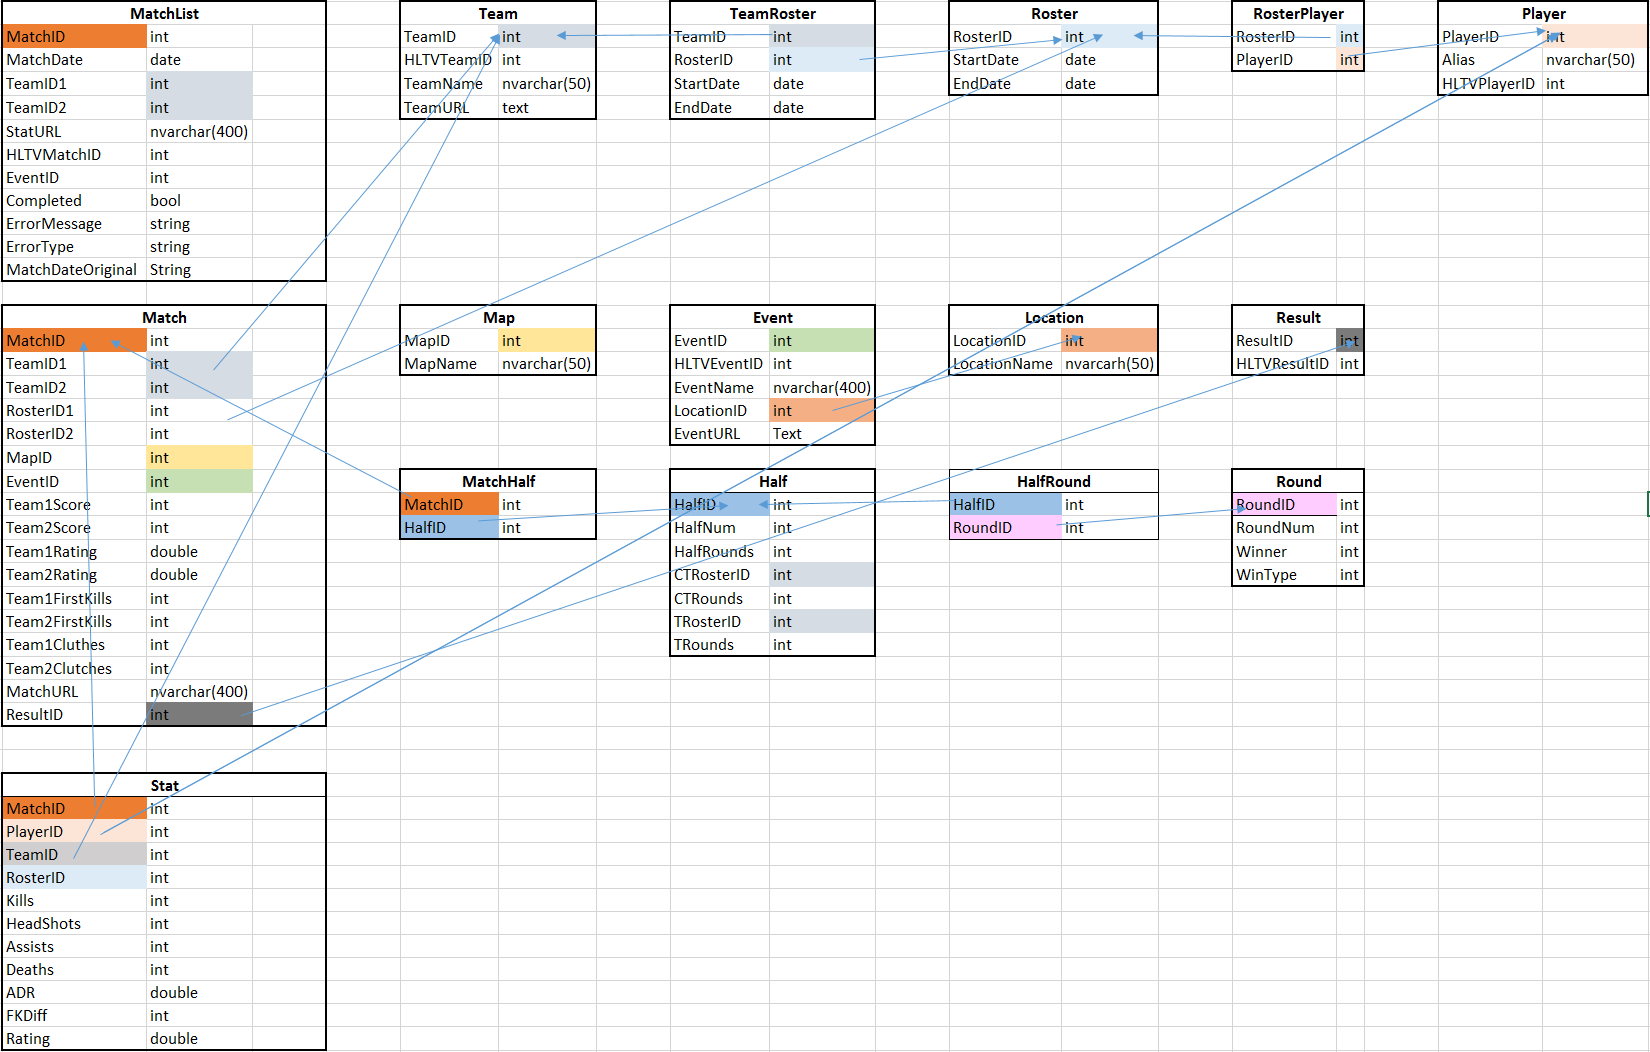1650x1052 pixels.
Task: Click the Team1Rating cell
Action: [75, 552]
